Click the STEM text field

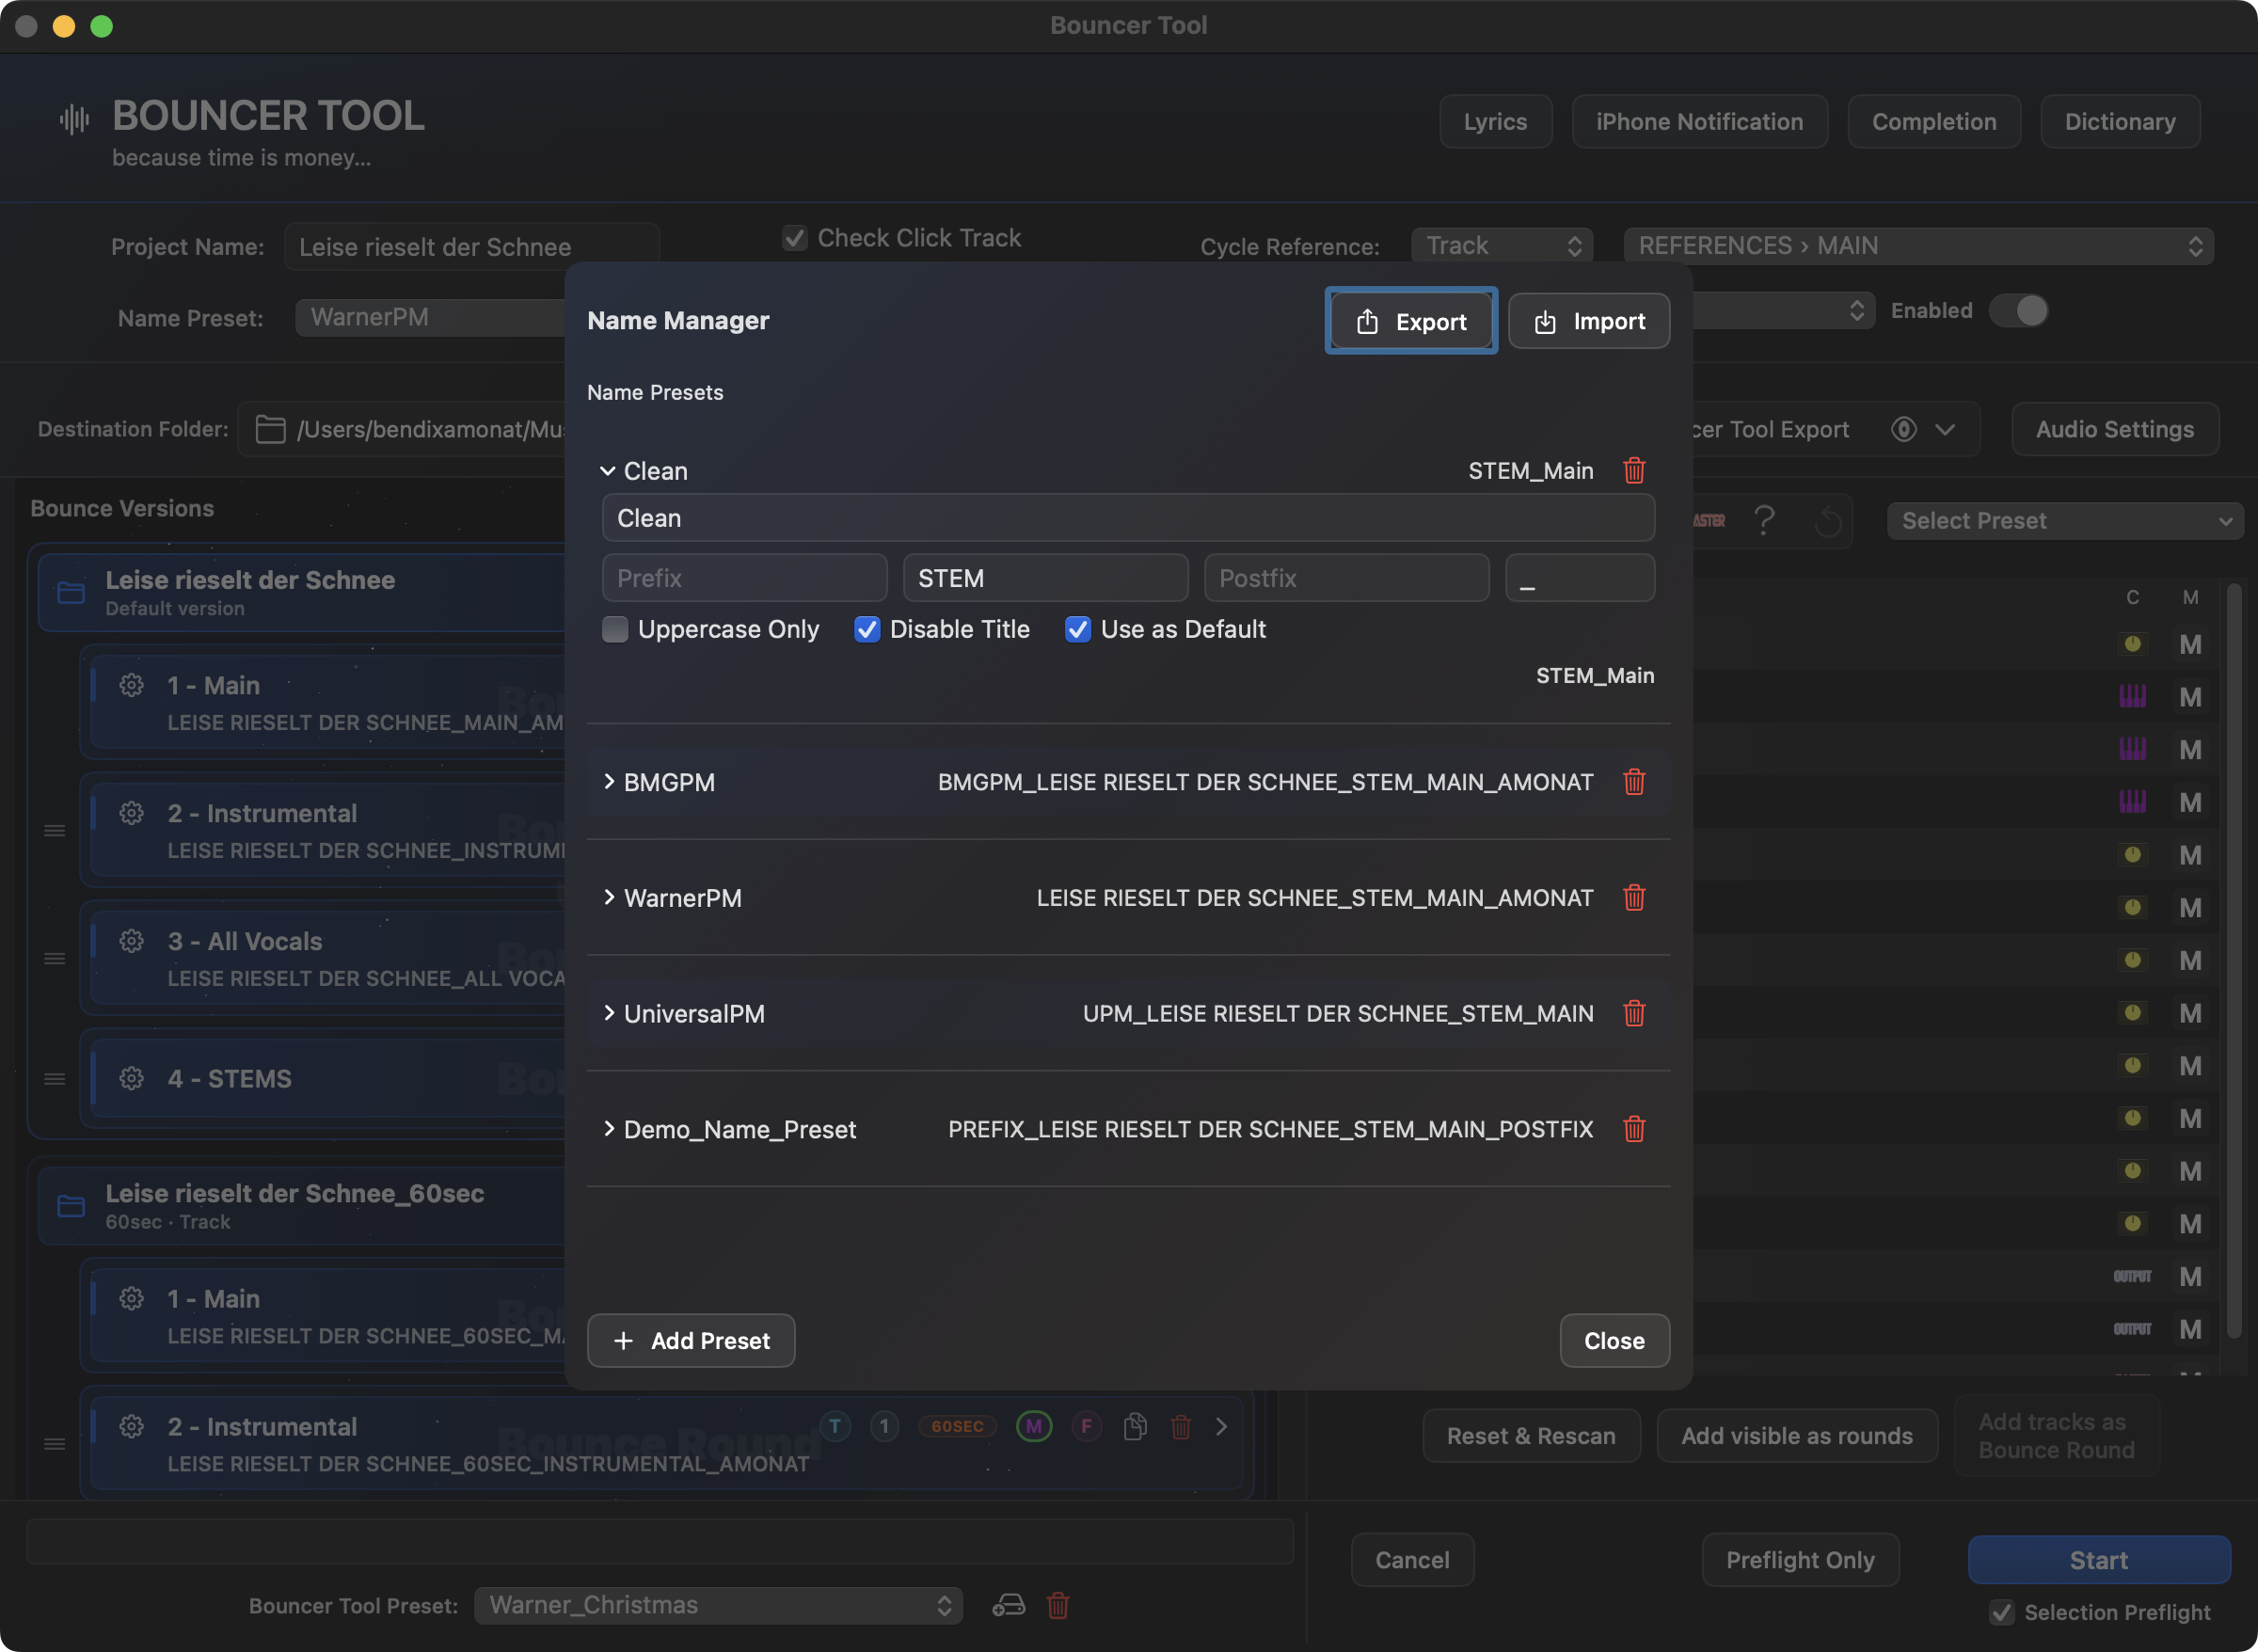(1045, 578)
